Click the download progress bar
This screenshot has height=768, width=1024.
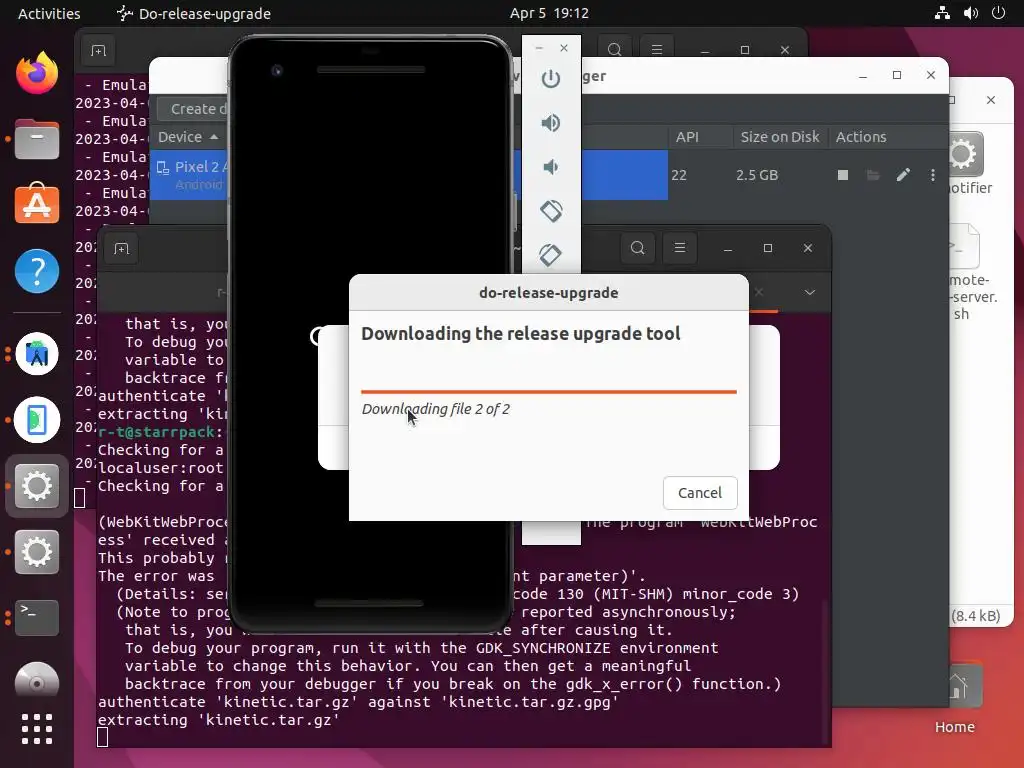coord(549,392)
